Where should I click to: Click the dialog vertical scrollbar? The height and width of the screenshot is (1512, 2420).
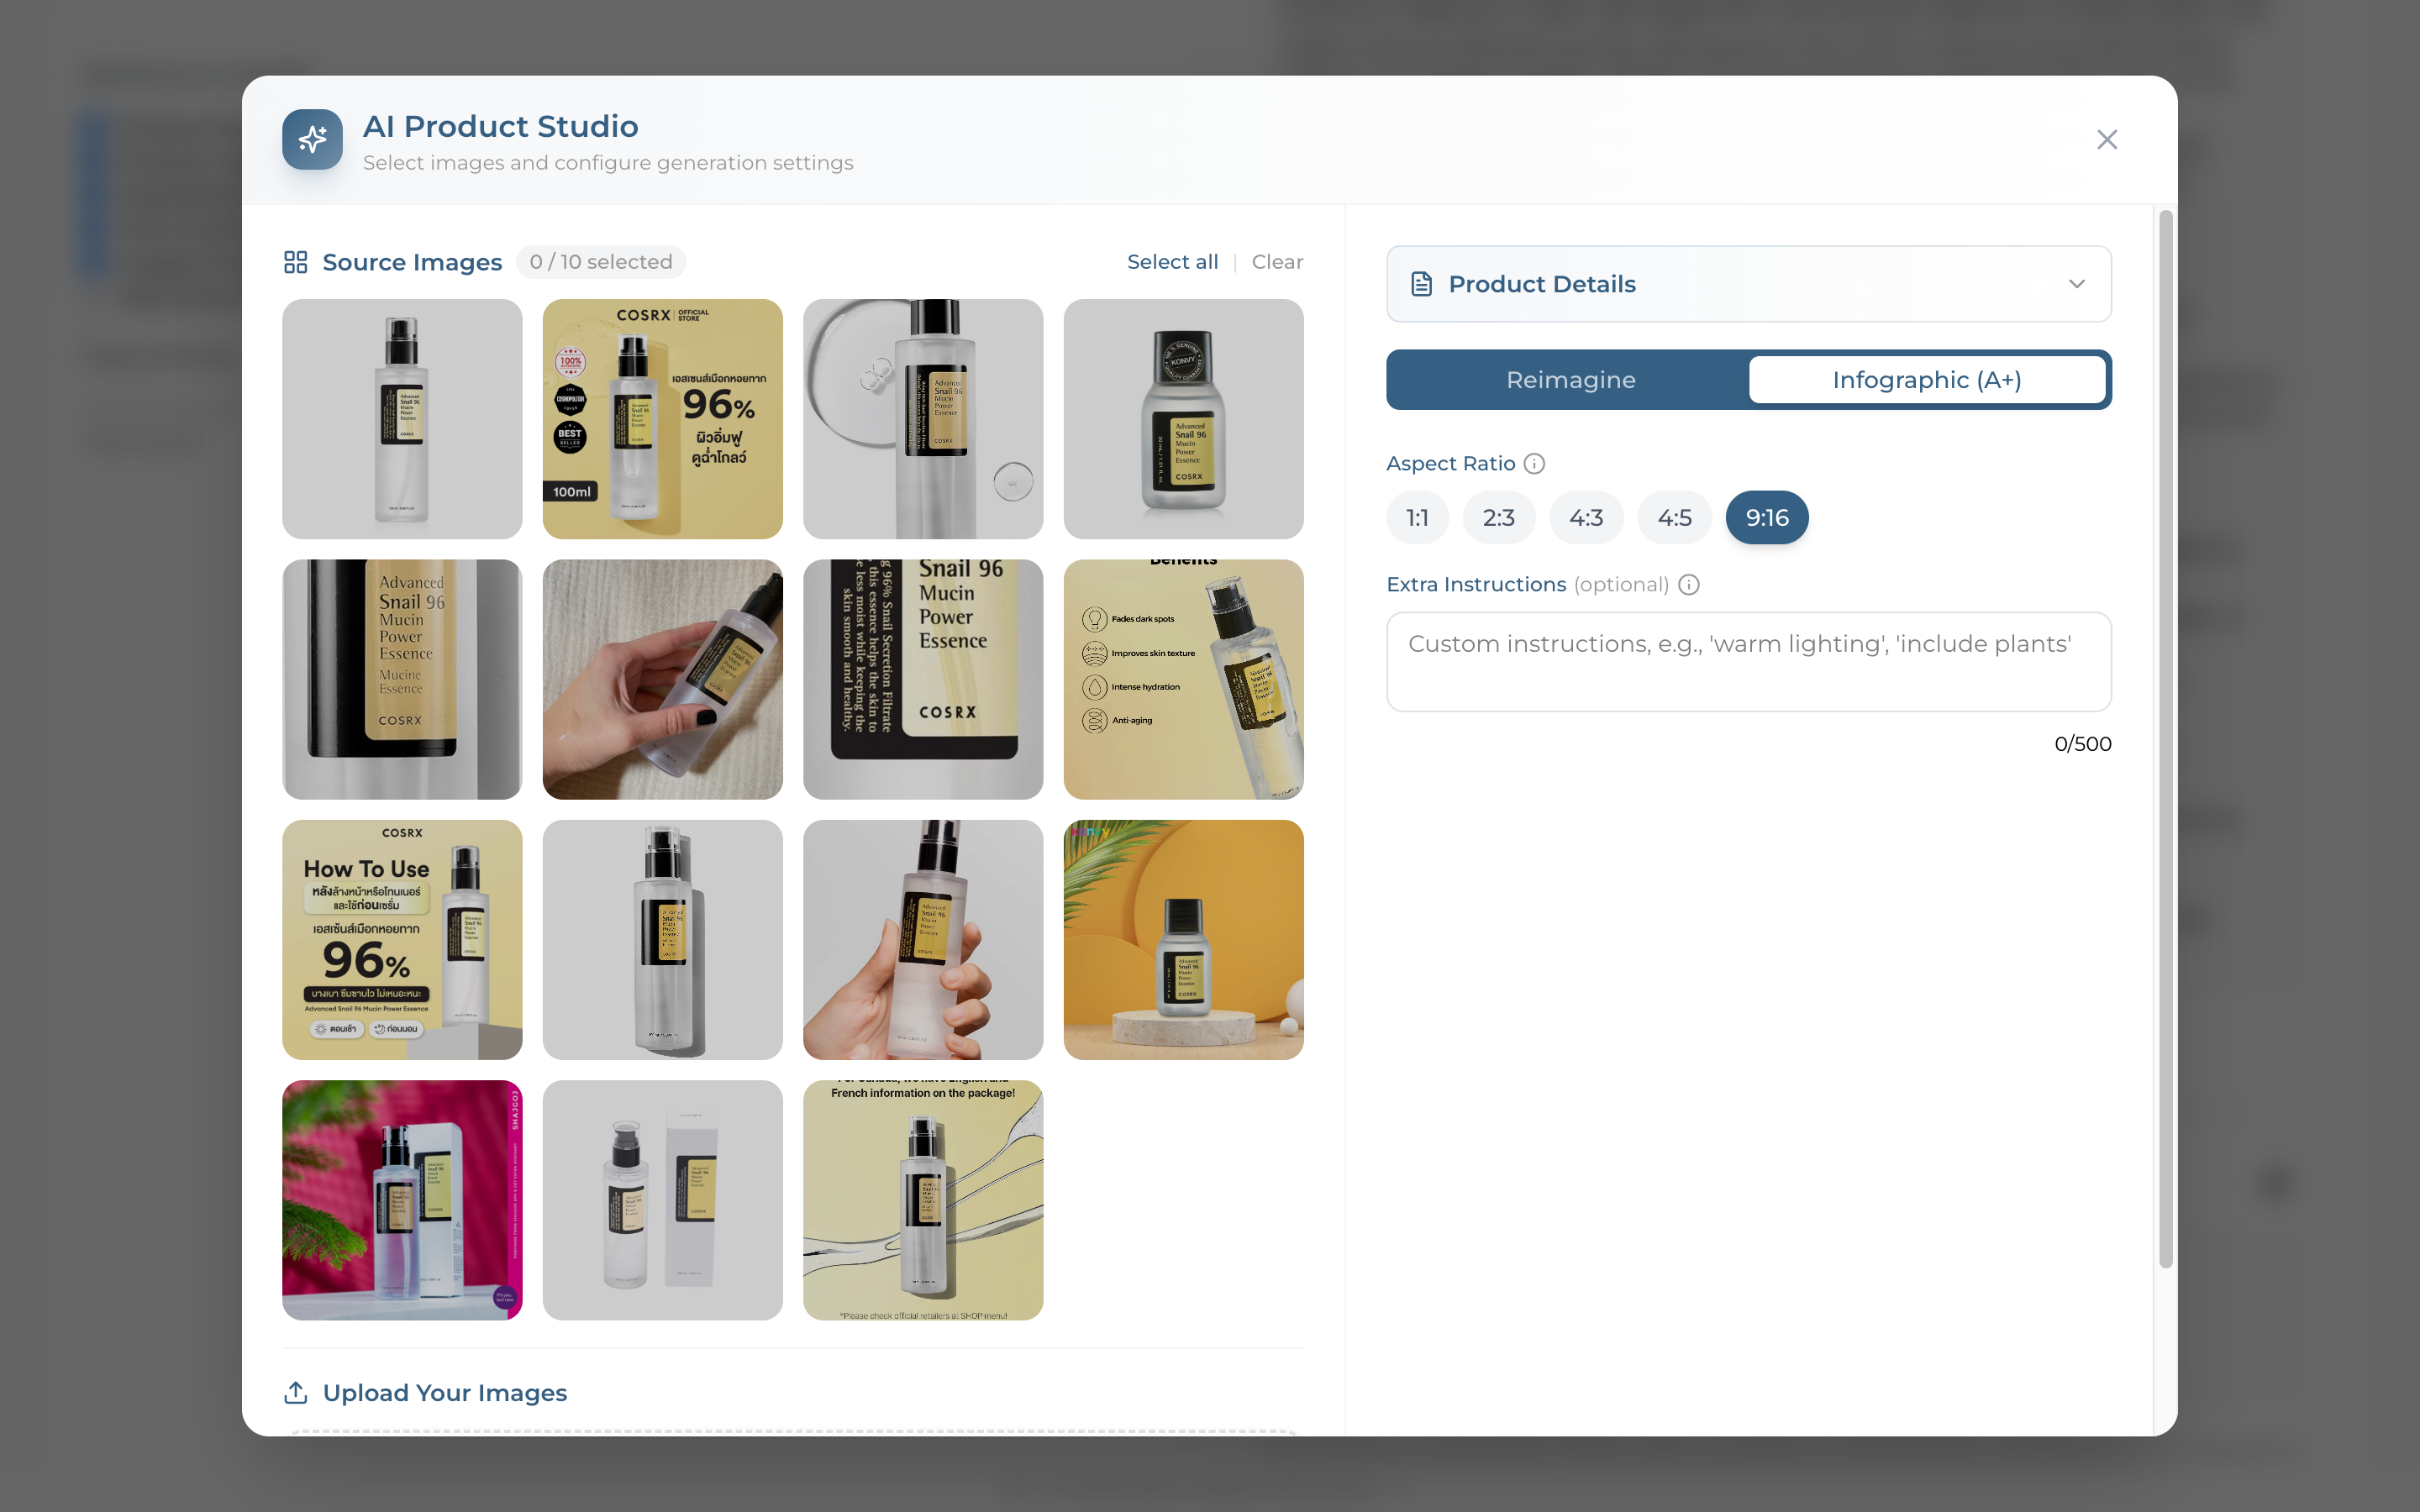(x=2166, y=740)
